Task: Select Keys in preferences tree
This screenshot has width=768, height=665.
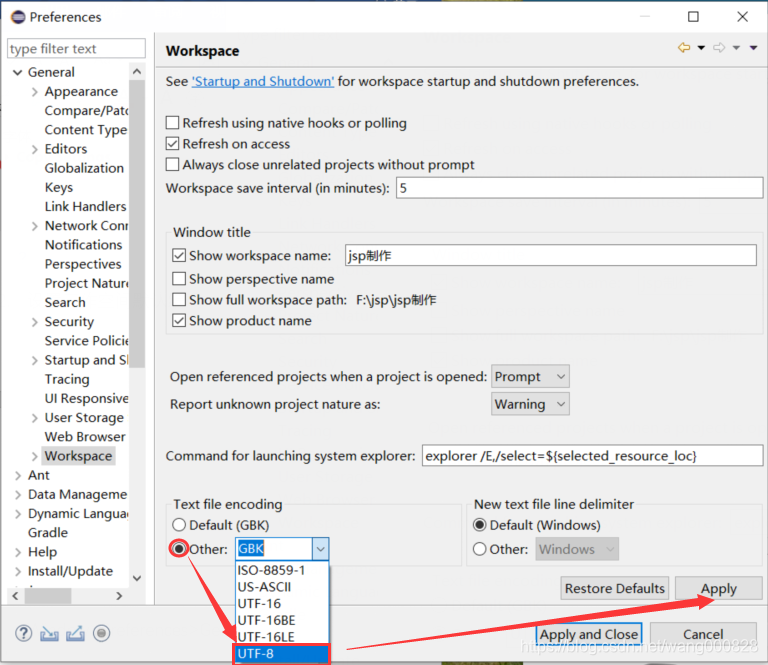Action: click(59, 187)
